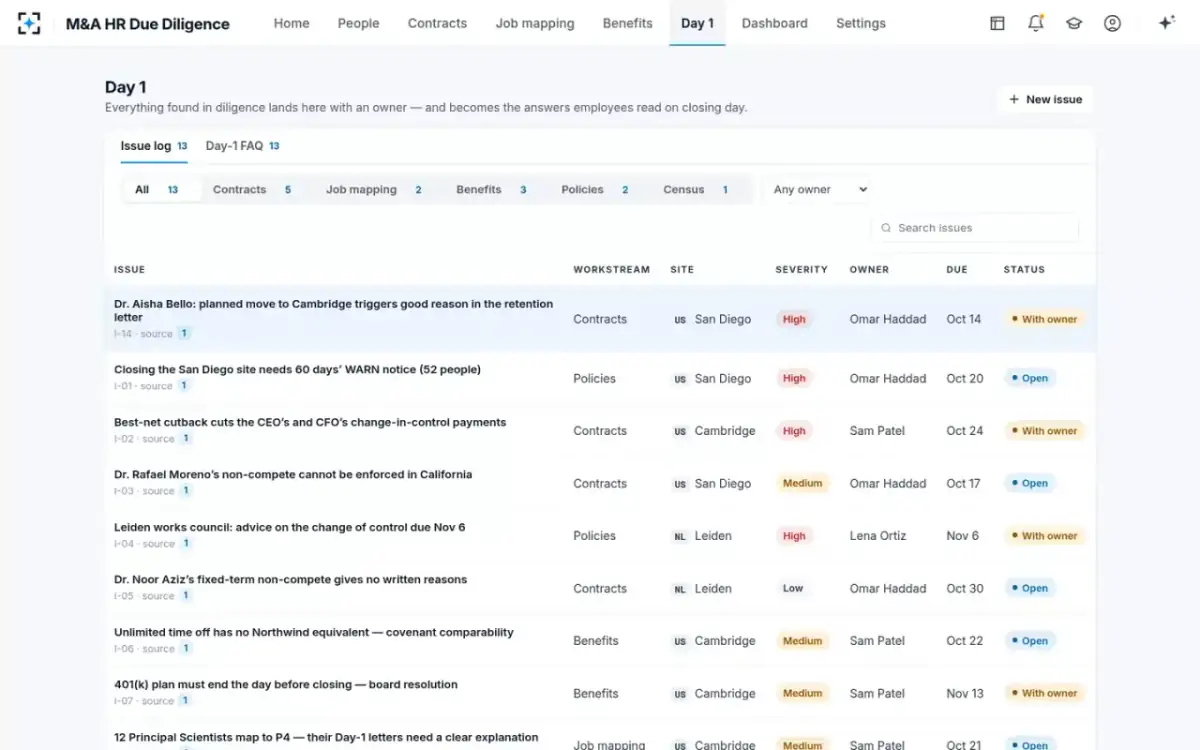Open Dashboard in top navigation
The width and height of the screenshot is (1200, 750).
pos(773,23)
